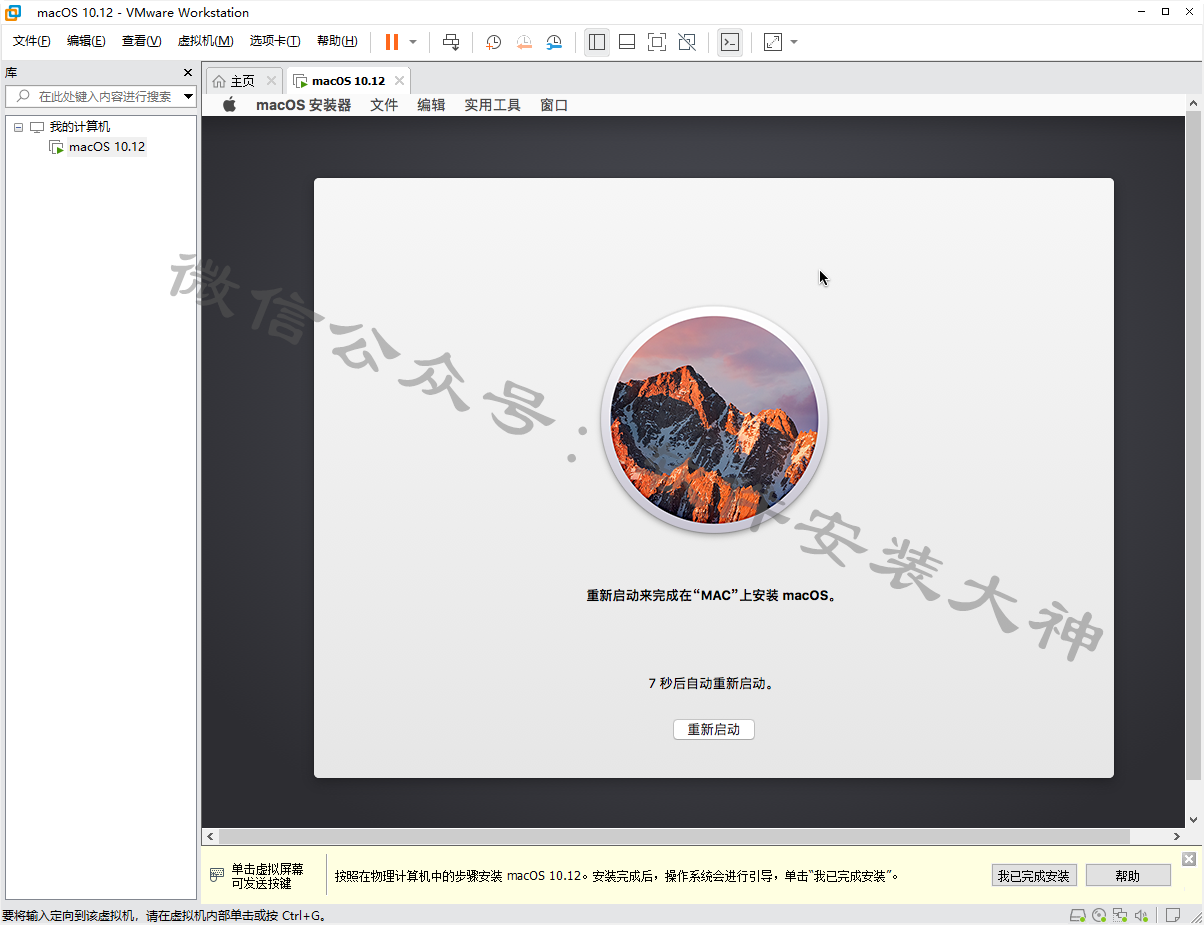This screenshot has width=1204, height=925.
Task: Open the power options dropdown beside the pause icon
Action: click(x=413, y=42)
